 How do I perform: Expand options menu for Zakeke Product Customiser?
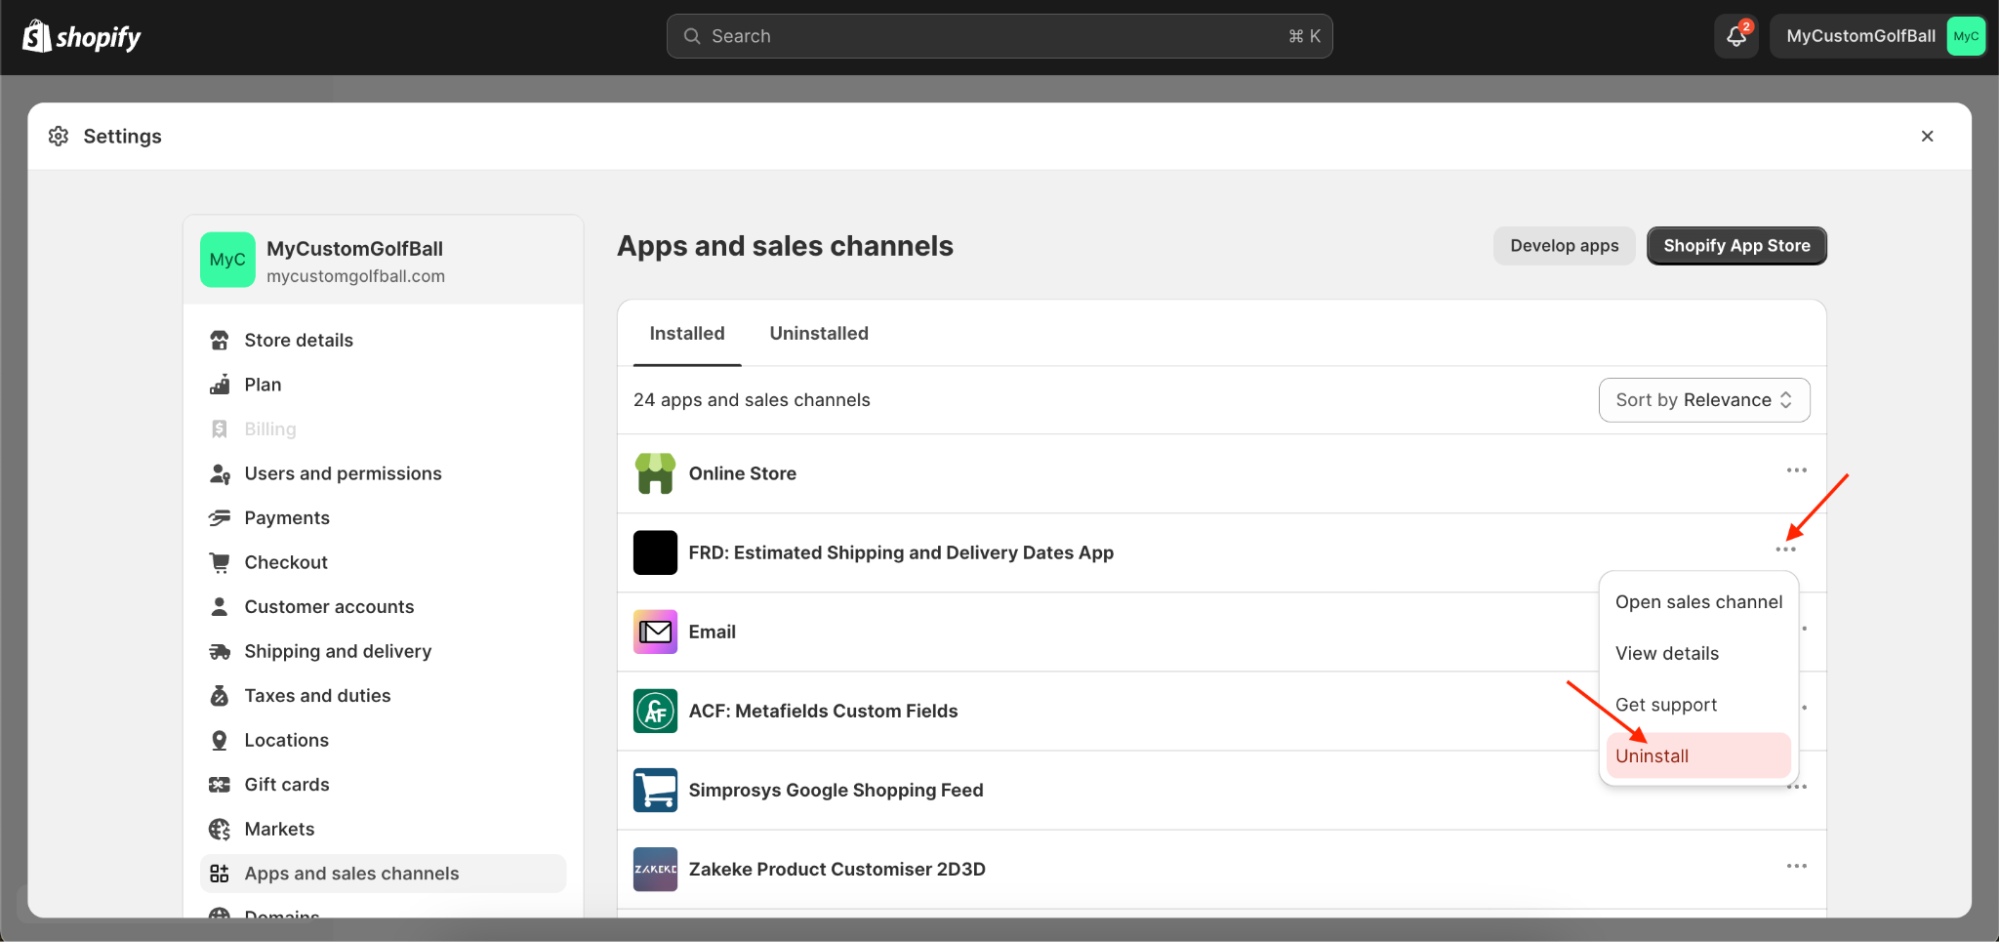(x=1796, y=866)
